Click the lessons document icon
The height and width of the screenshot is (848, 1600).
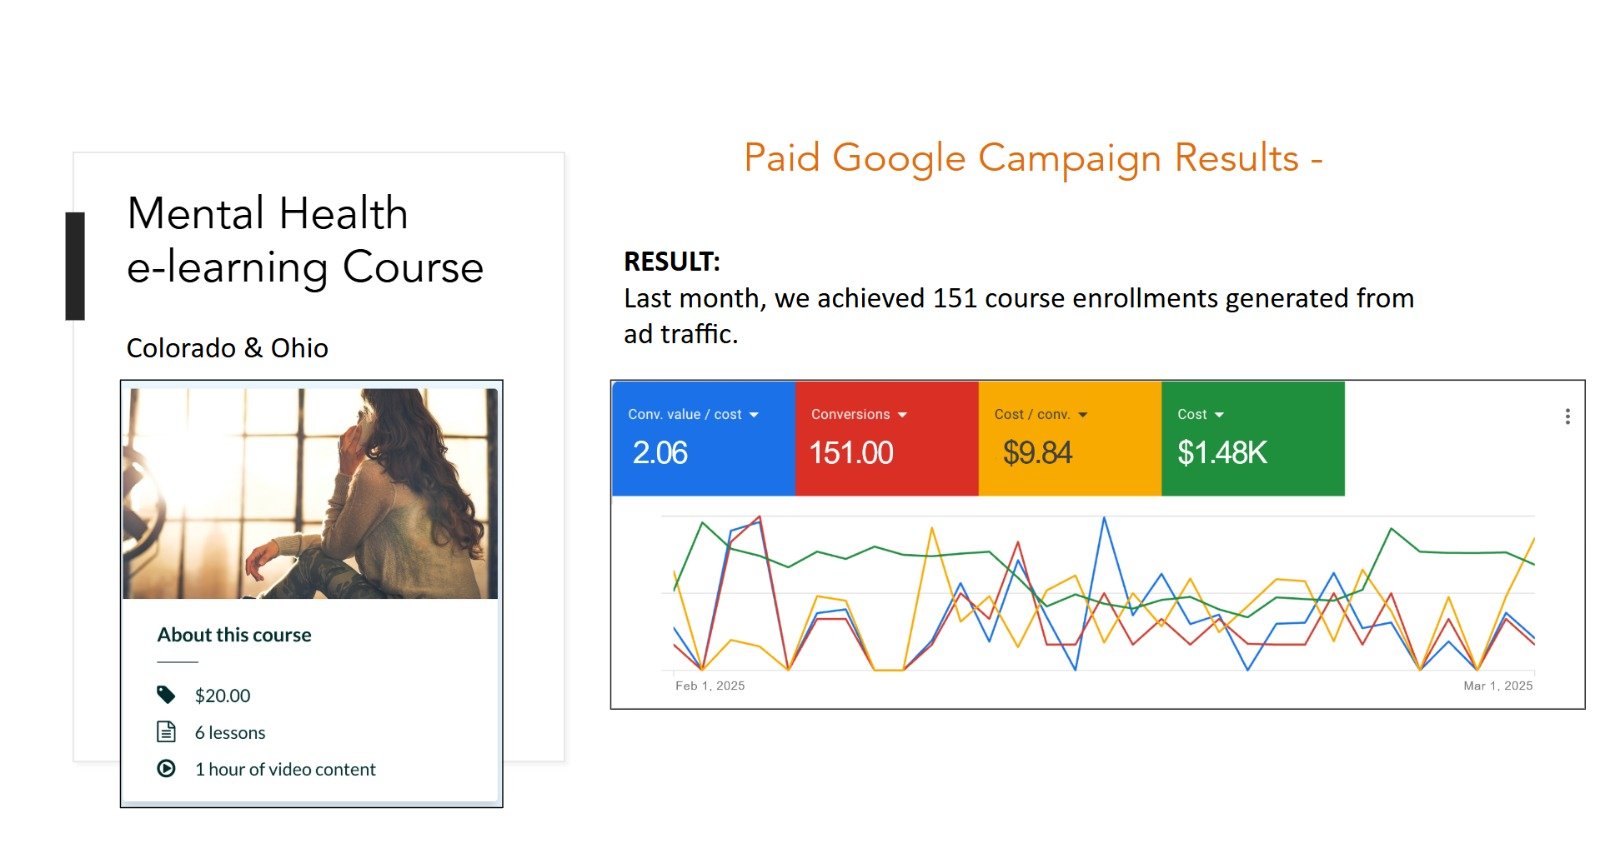point(166,732)
